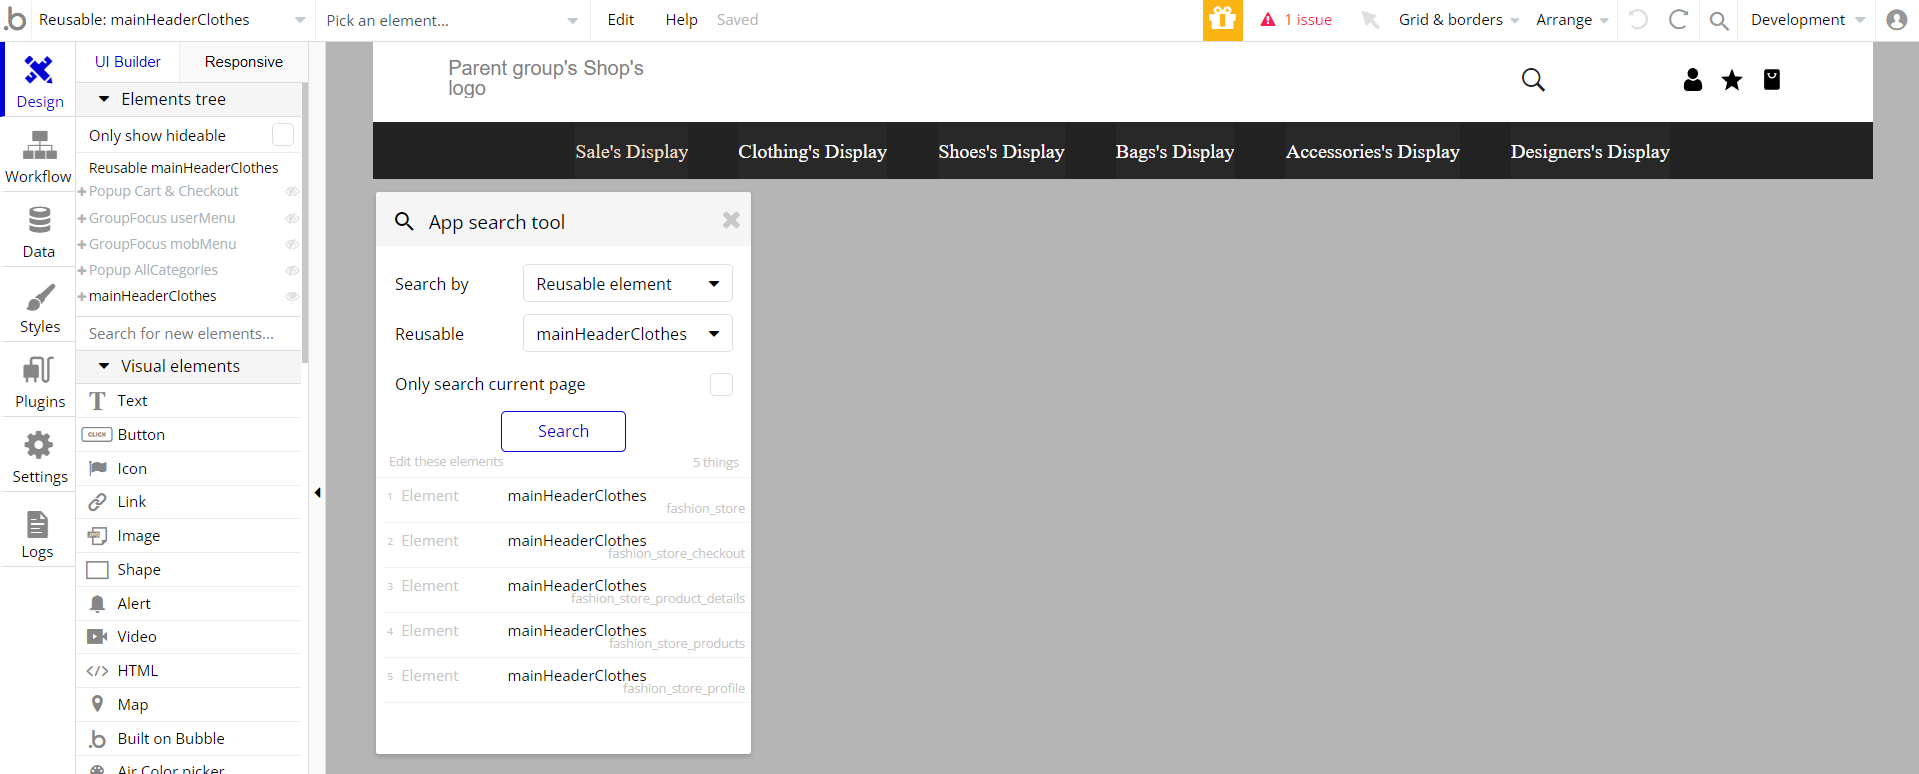Open the Reusable mainHeaderClothes dropdown
The height and width of the screenshot is (774, 1919).
(x=628, y=333)
